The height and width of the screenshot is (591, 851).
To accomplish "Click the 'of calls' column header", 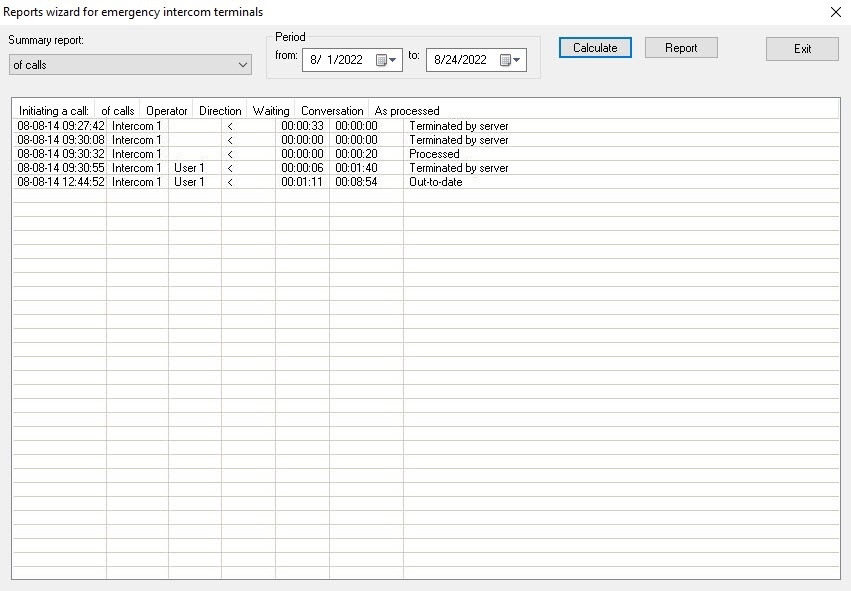I will (x=118, y=111).
